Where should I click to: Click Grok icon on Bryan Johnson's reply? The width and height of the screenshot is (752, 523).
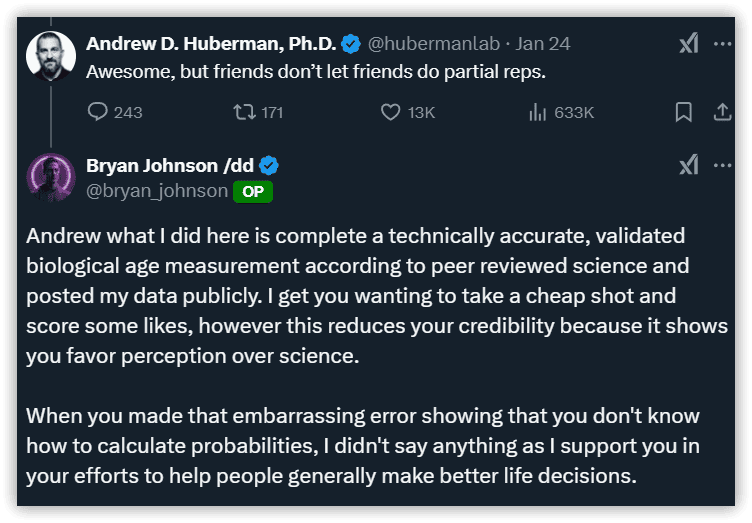point(689,165)
